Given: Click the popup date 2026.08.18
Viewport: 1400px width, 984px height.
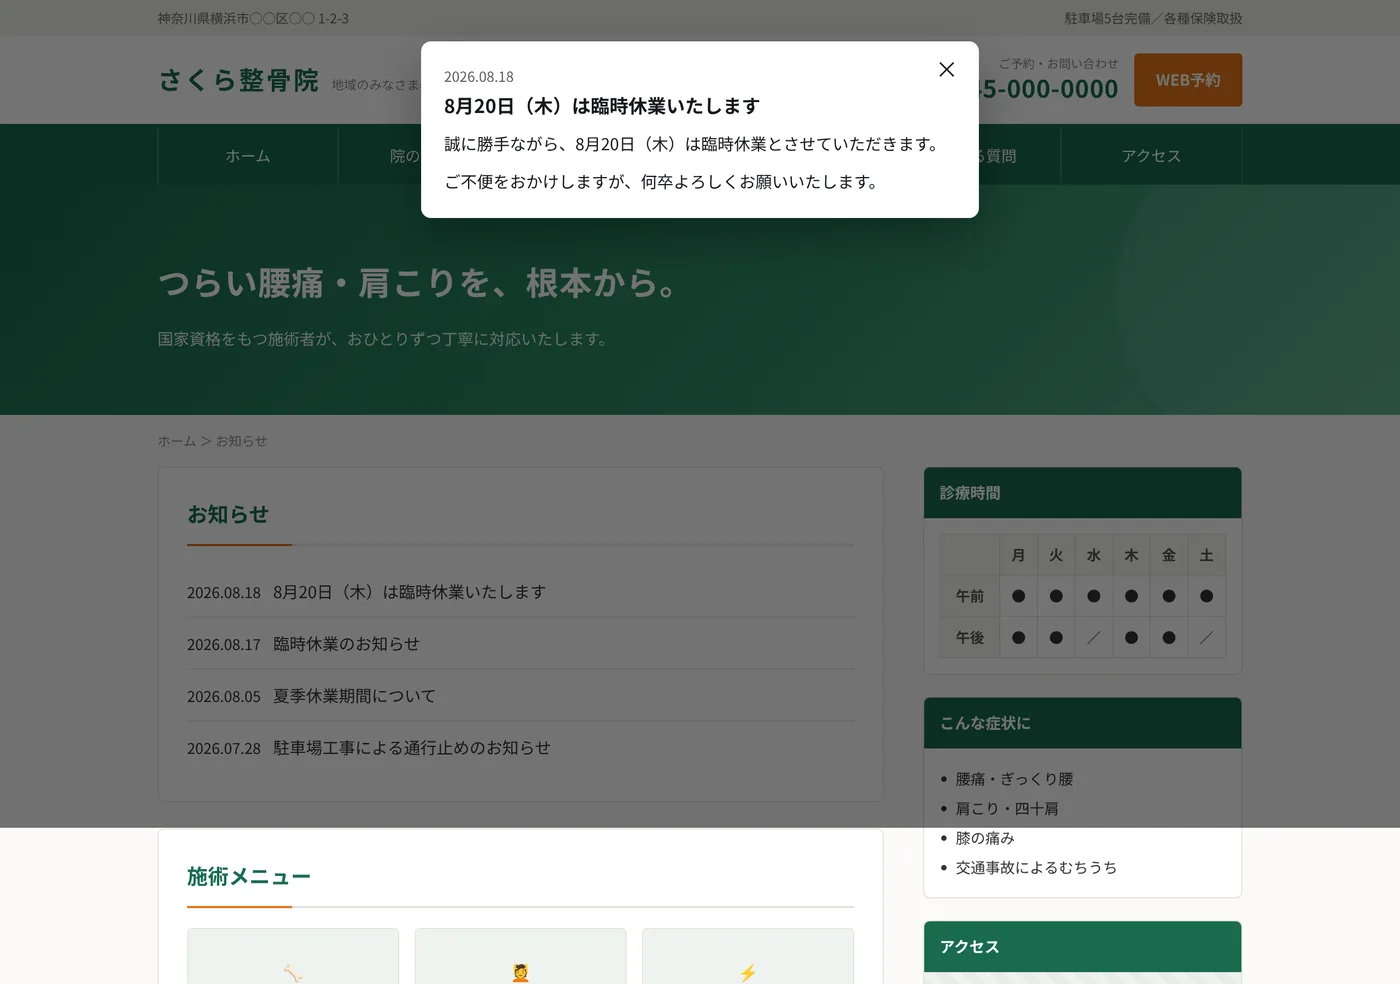Looking at the screenshot, I should 479,77.
